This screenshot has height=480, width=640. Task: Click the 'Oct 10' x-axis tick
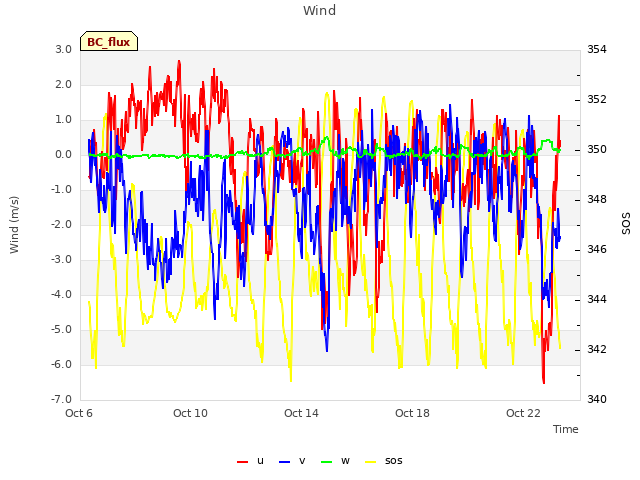click(x=190, y=413)
